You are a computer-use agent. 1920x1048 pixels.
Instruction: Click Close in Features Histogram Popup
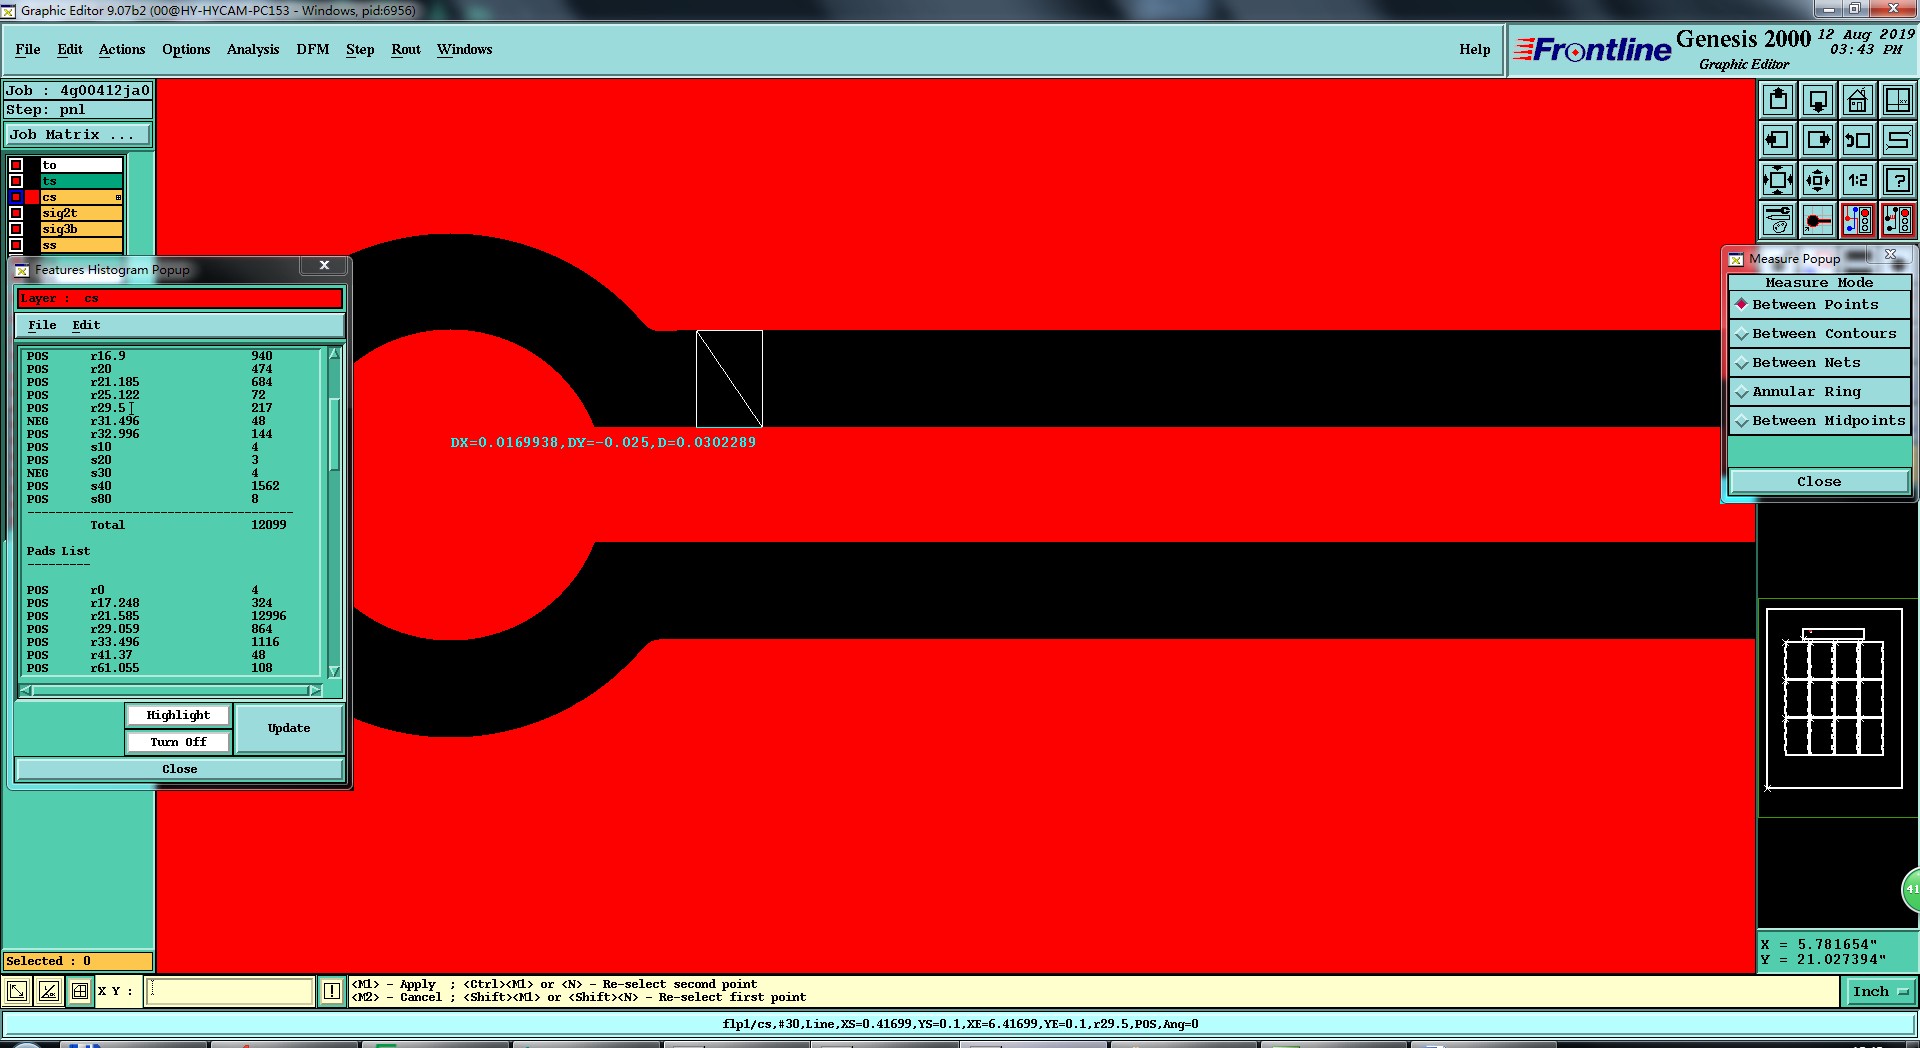click(x=180, y=770)
